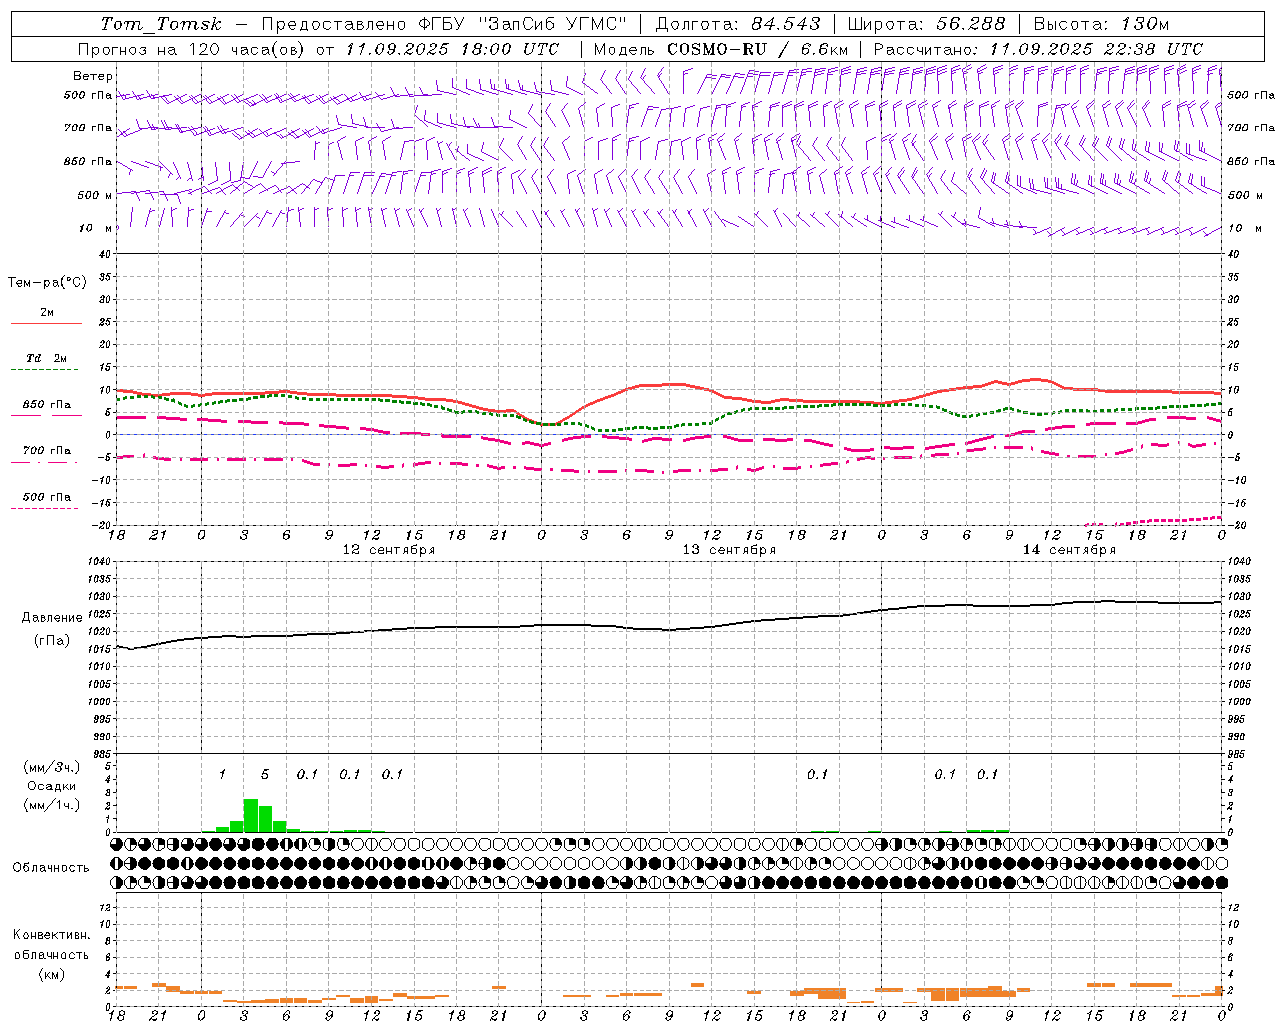Click the tallest green precipitation bar
This screenshot has width=1280, height=1024.
(x=251, y=815)
